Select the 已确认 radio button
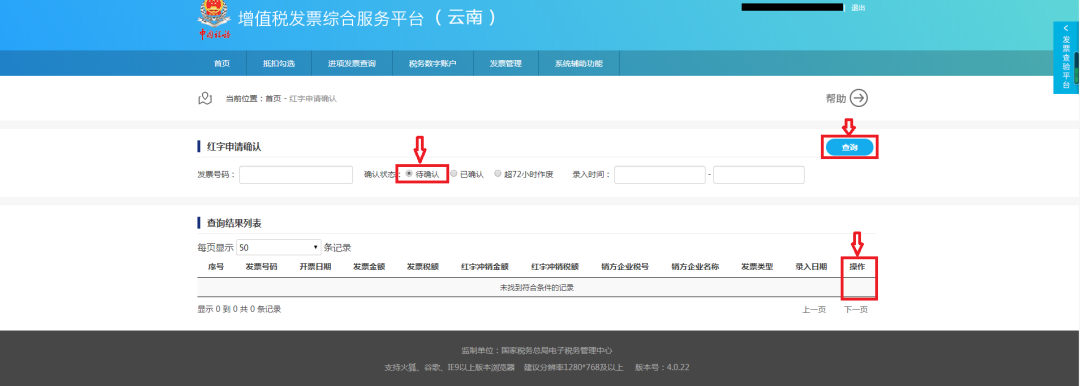Viewport: 1080px width, 386px height. pyautogui.click(x=454, y=174)
